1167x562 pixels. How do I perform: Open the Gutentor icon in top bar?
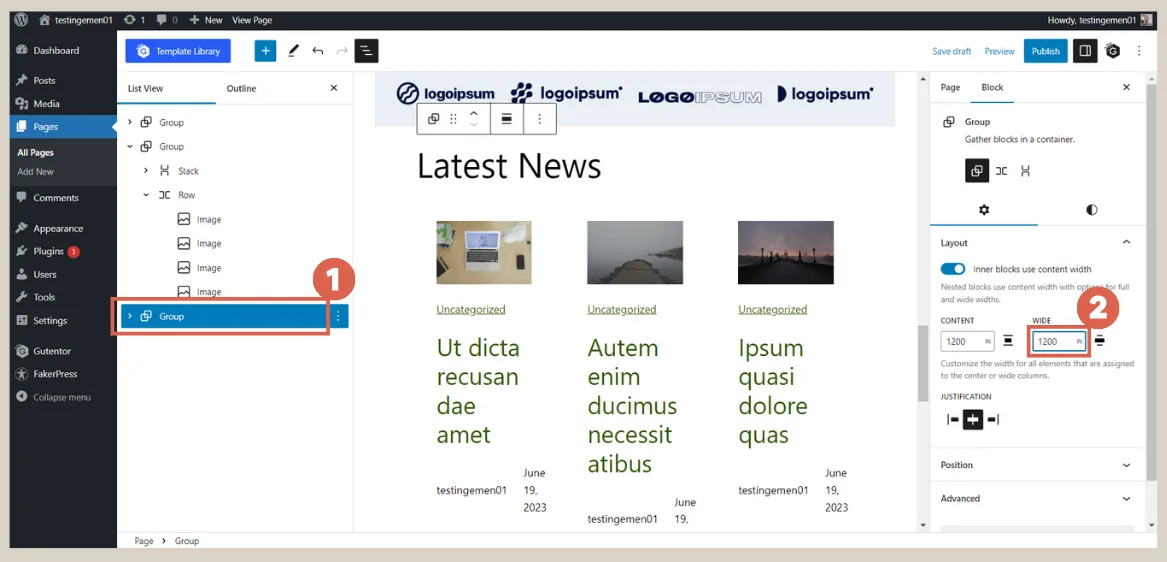coord(1112,51)
